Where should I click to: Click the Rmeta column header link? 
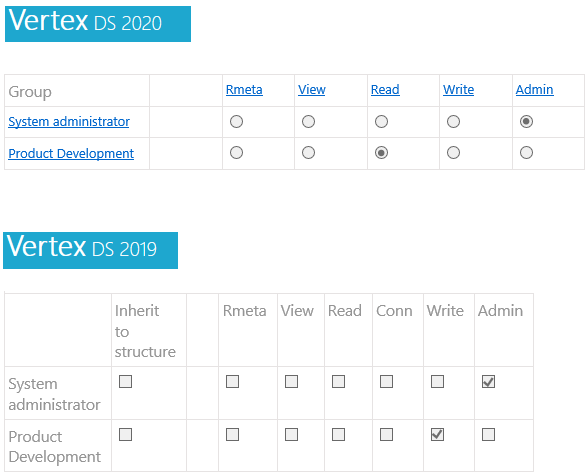[244, 90]
